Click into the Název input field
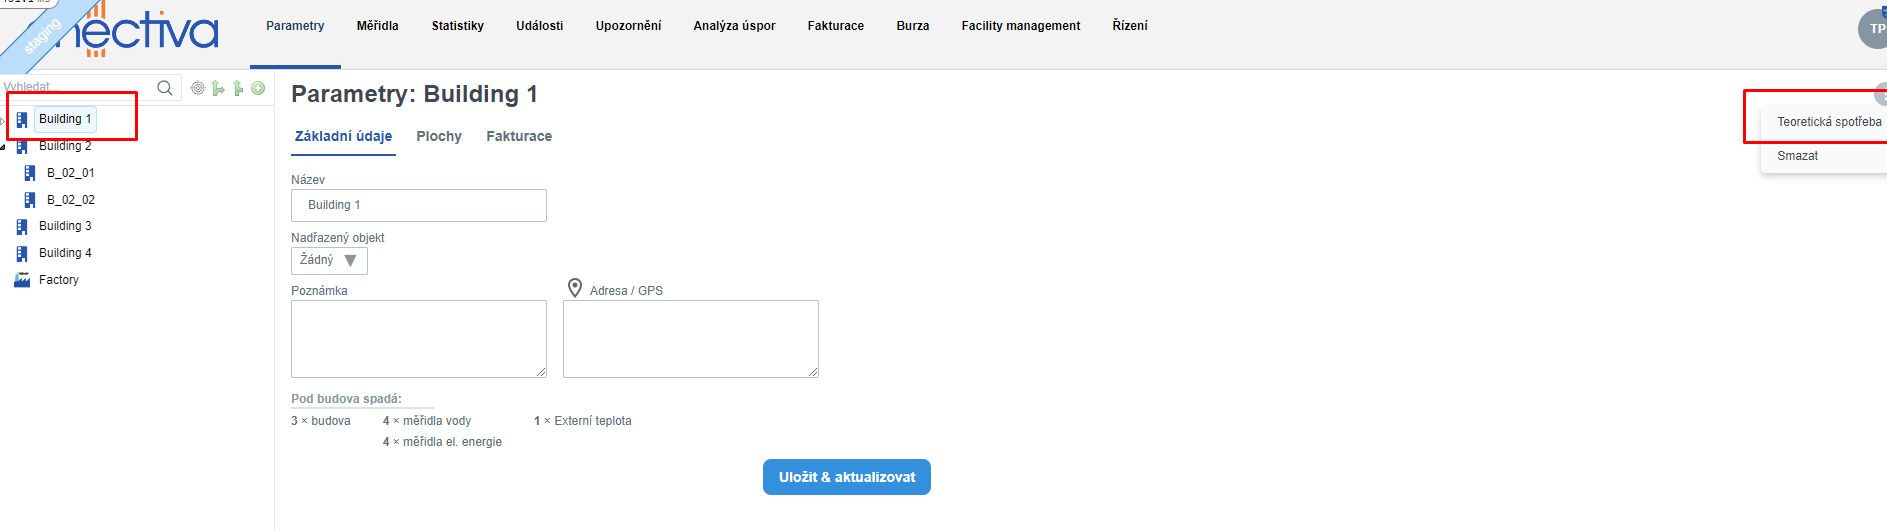 click(x=418, y=205)
